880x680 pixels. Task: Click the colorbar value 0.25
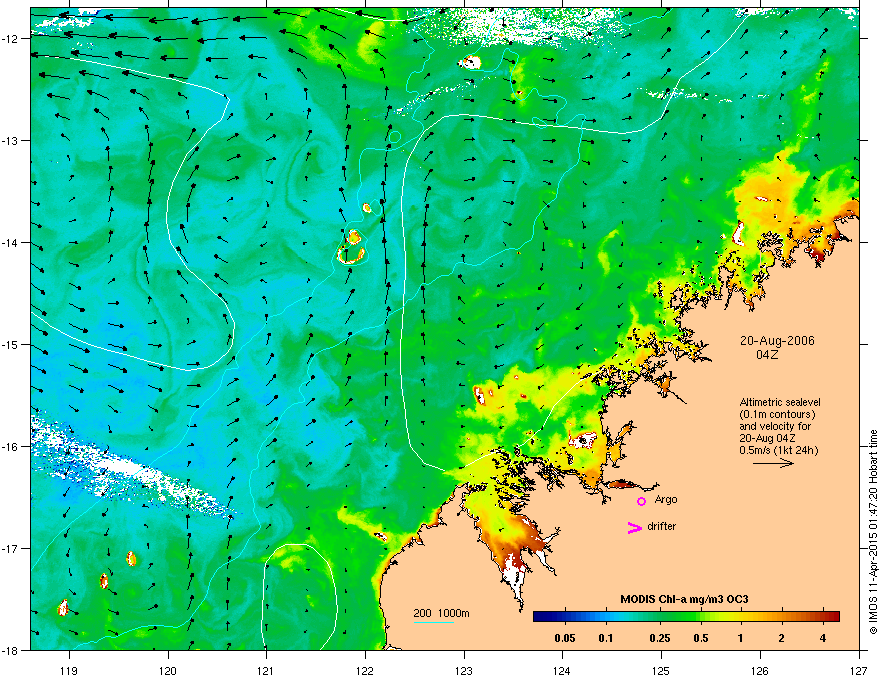point(659,638)
